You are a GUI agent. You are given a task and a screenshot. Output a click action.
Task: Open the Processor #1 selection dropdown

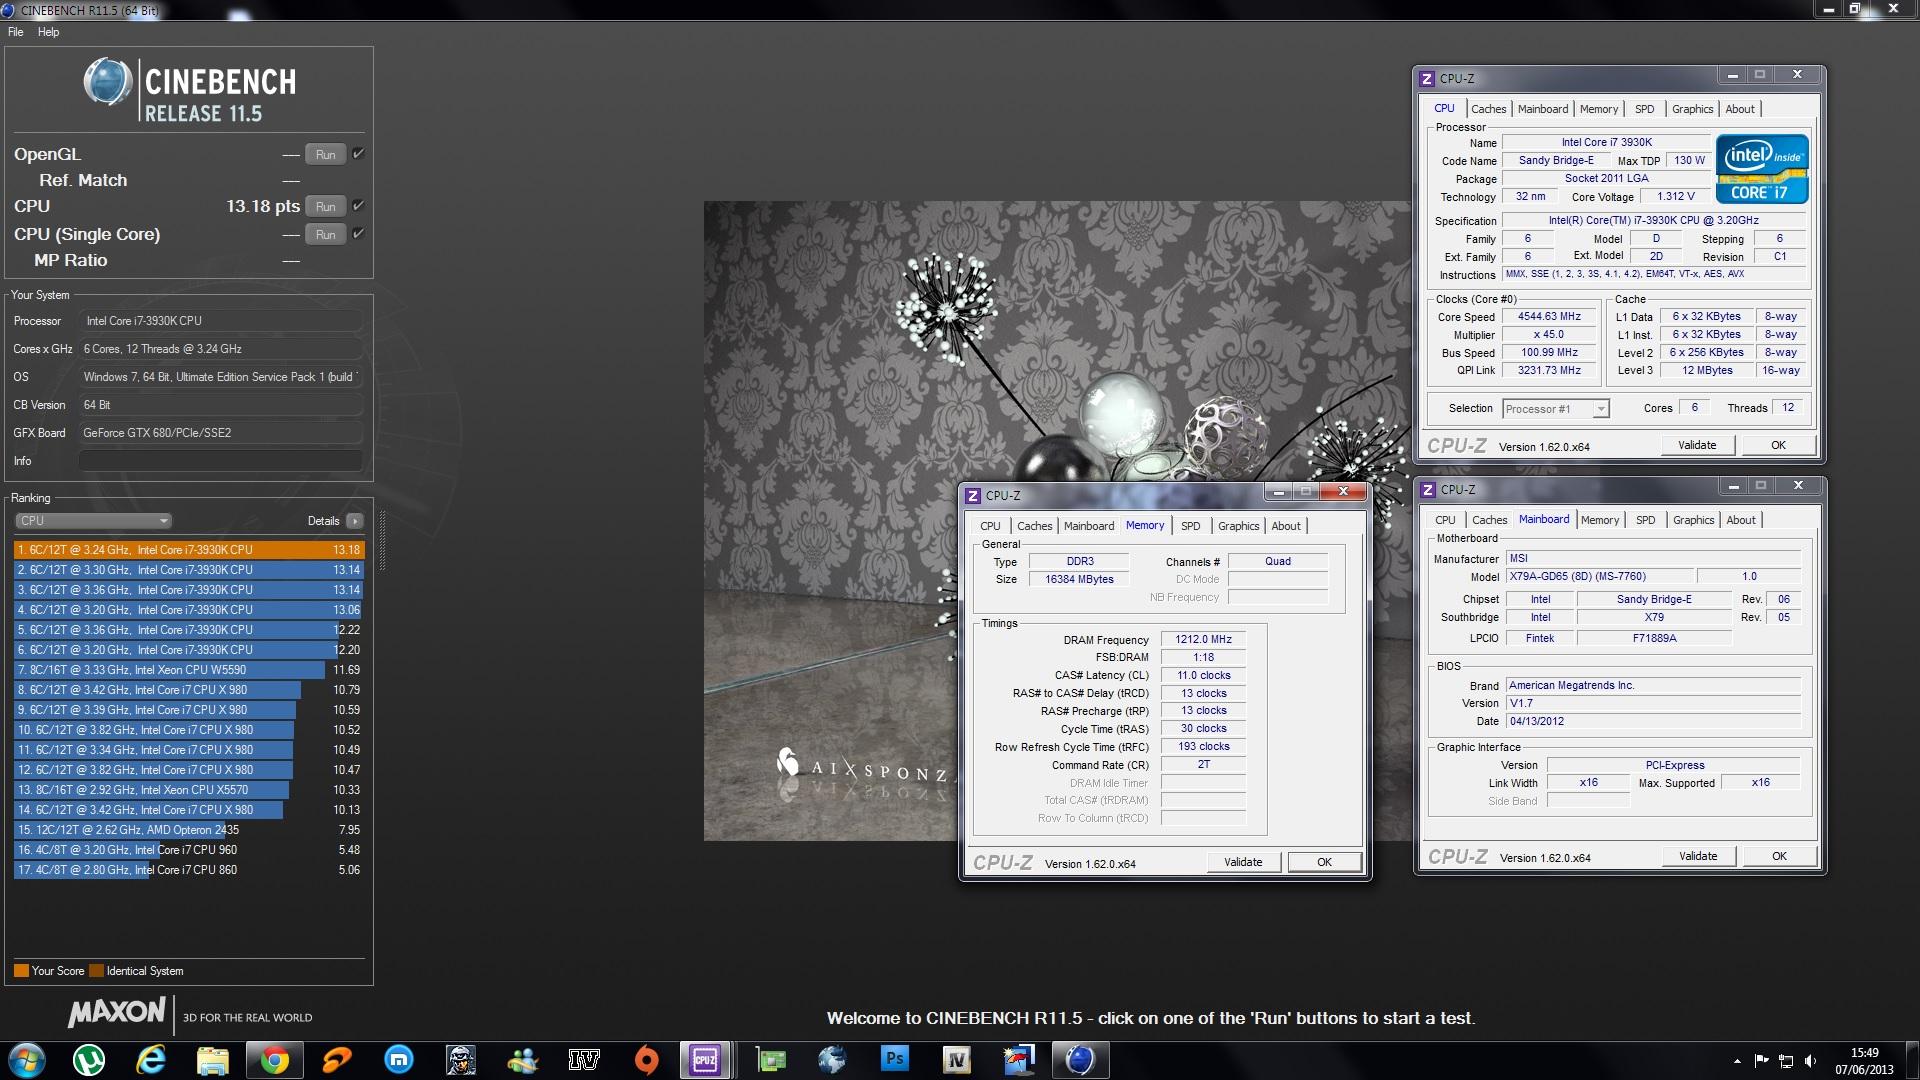click(x=1556, y=409)
